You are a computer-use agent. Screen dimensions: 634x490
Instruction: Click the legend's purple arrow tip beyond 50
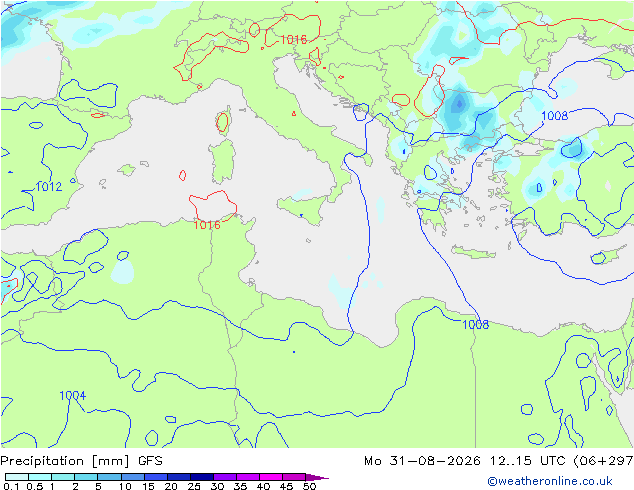click(x=317, y=477)
